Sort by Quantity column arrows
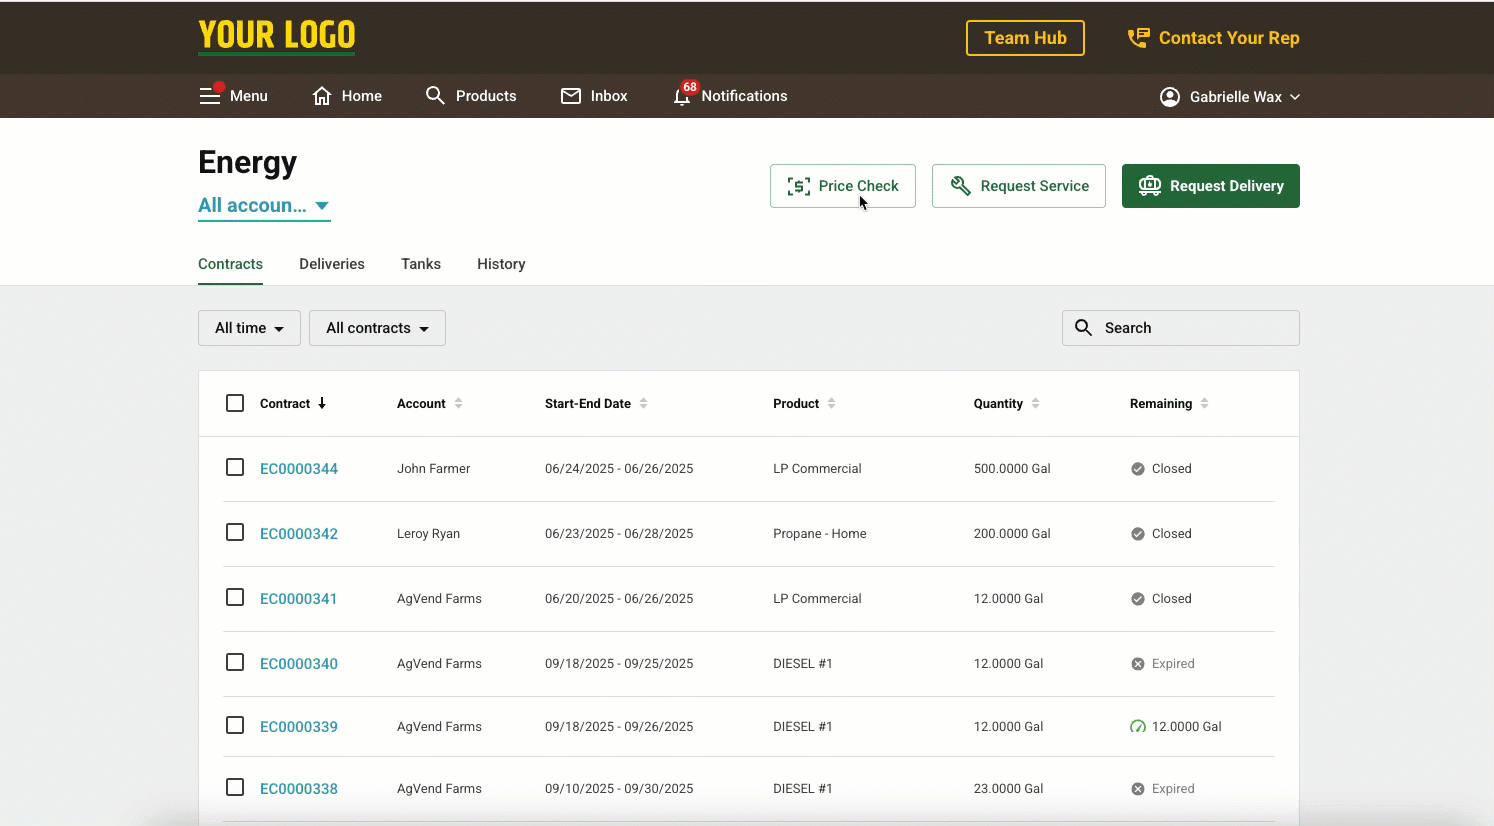The image size is (1494, 826). point(1035,403)
